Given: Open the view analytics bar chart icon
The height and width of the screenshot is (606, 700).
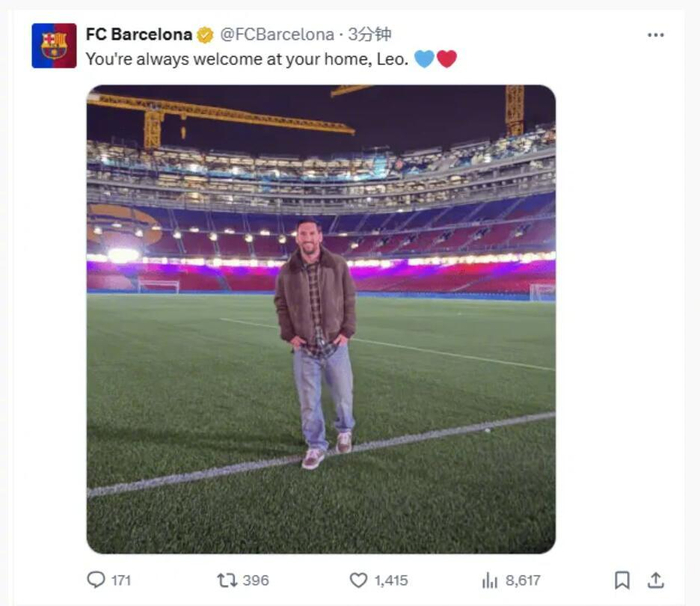Looking at the screenshot, I should pyautogui.click(x=490, y=580).
